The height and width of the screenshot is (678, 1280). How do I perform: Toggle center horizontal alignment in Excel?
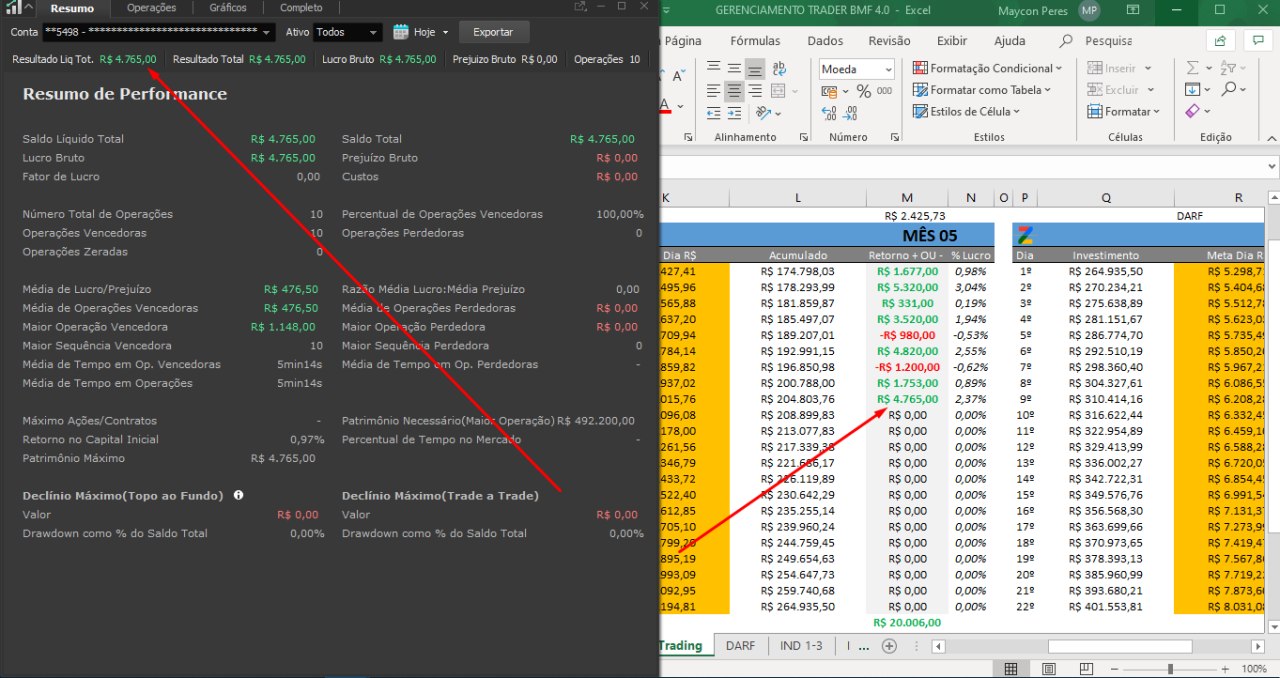point(734,90)
